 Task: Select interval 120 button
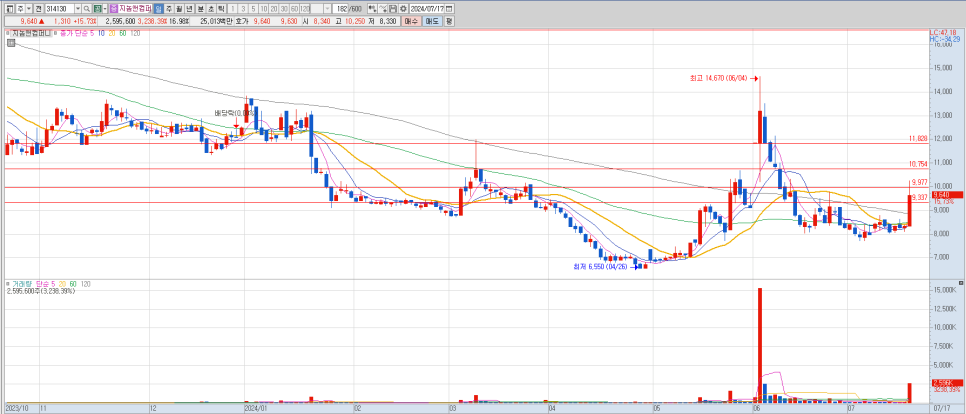pyautogui.click(x=305, y=9)
